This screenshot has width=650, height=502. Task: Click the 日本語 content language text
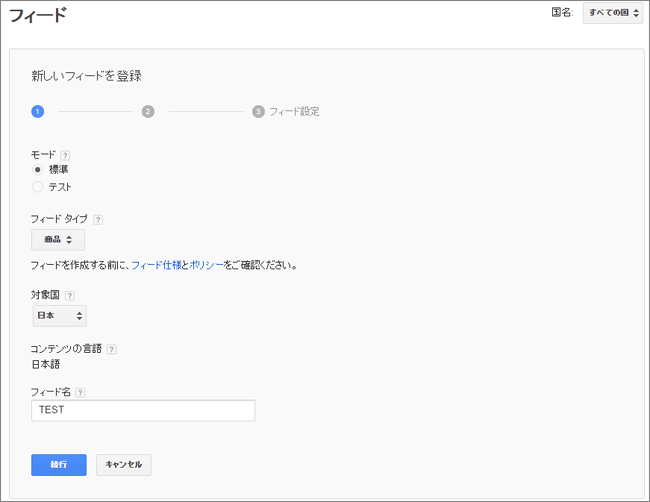(46, 365)
